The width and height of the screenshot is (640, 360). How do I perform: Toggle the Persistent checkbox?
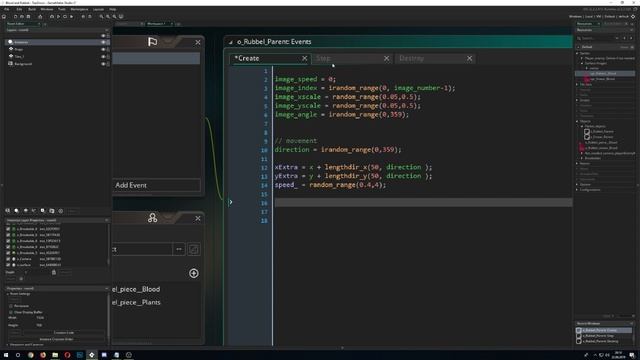11,306
